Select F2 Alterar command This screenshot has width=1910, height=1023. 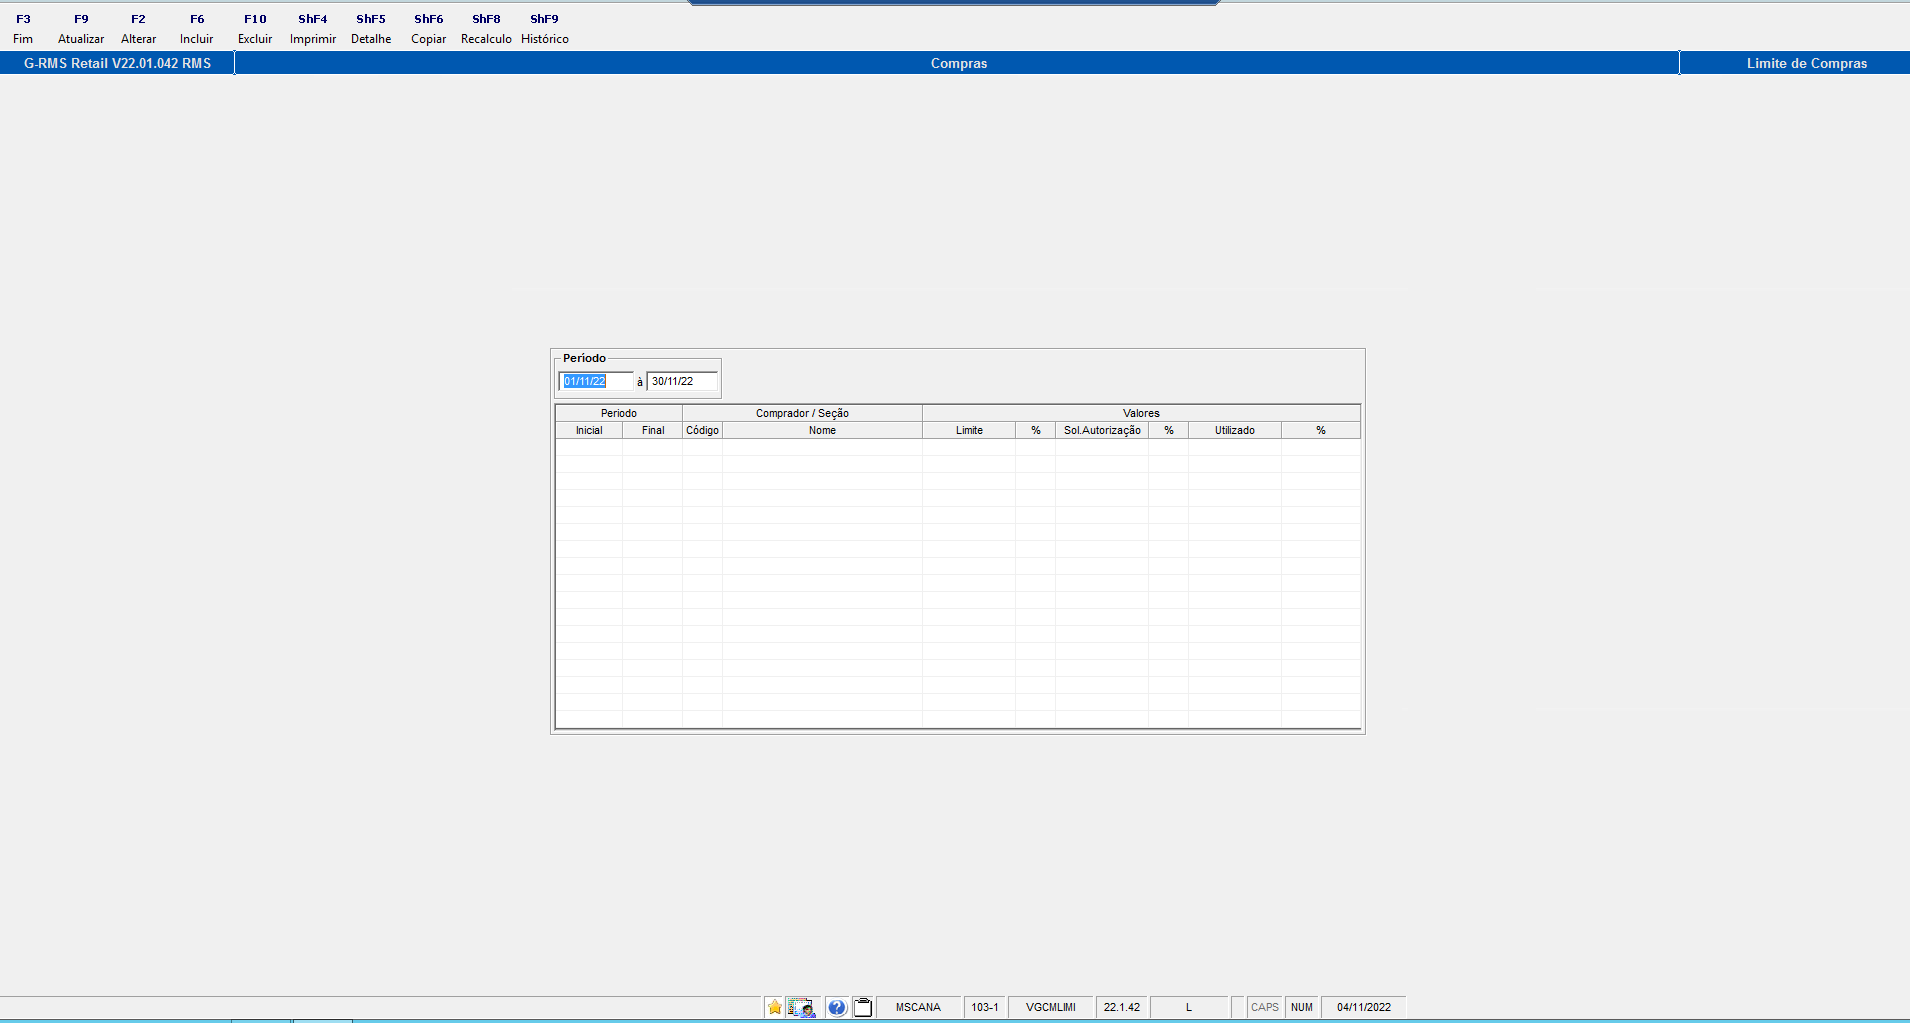[139, 29]
